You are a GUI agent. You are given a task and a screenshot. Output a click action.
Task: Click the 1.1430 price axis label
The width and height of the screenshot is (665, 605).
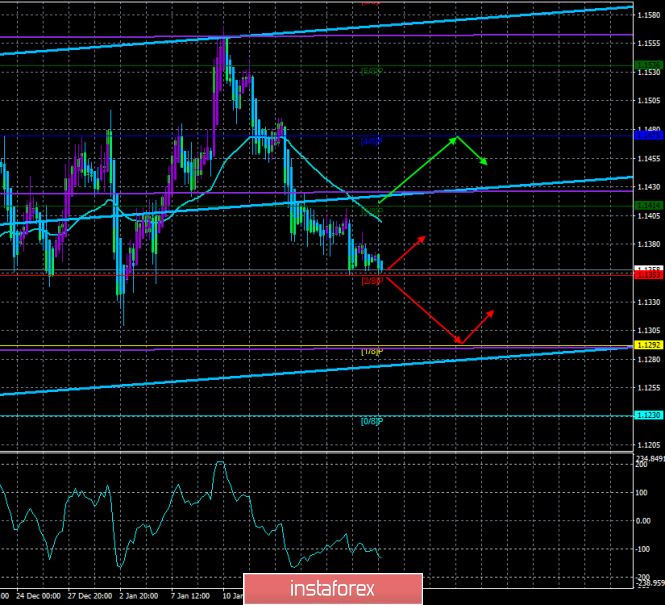[649, 187]
